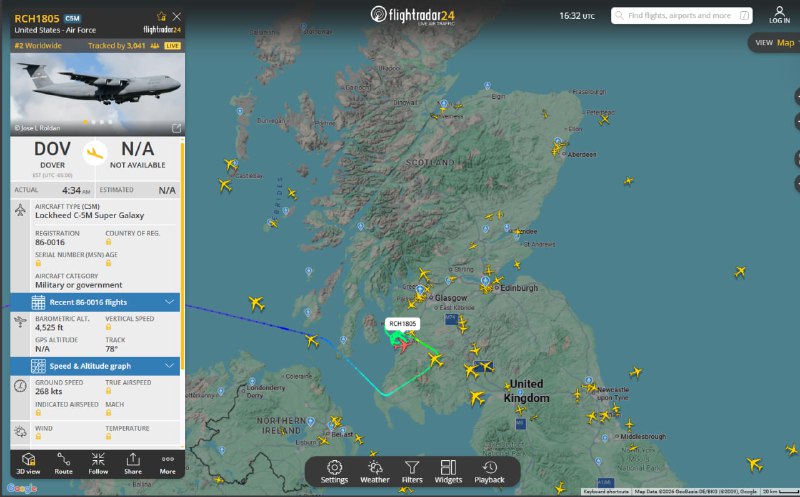The width and height of the screenshot is (800, 497).
Task: Open the map Filters
Action: click(x=411, y=471)
